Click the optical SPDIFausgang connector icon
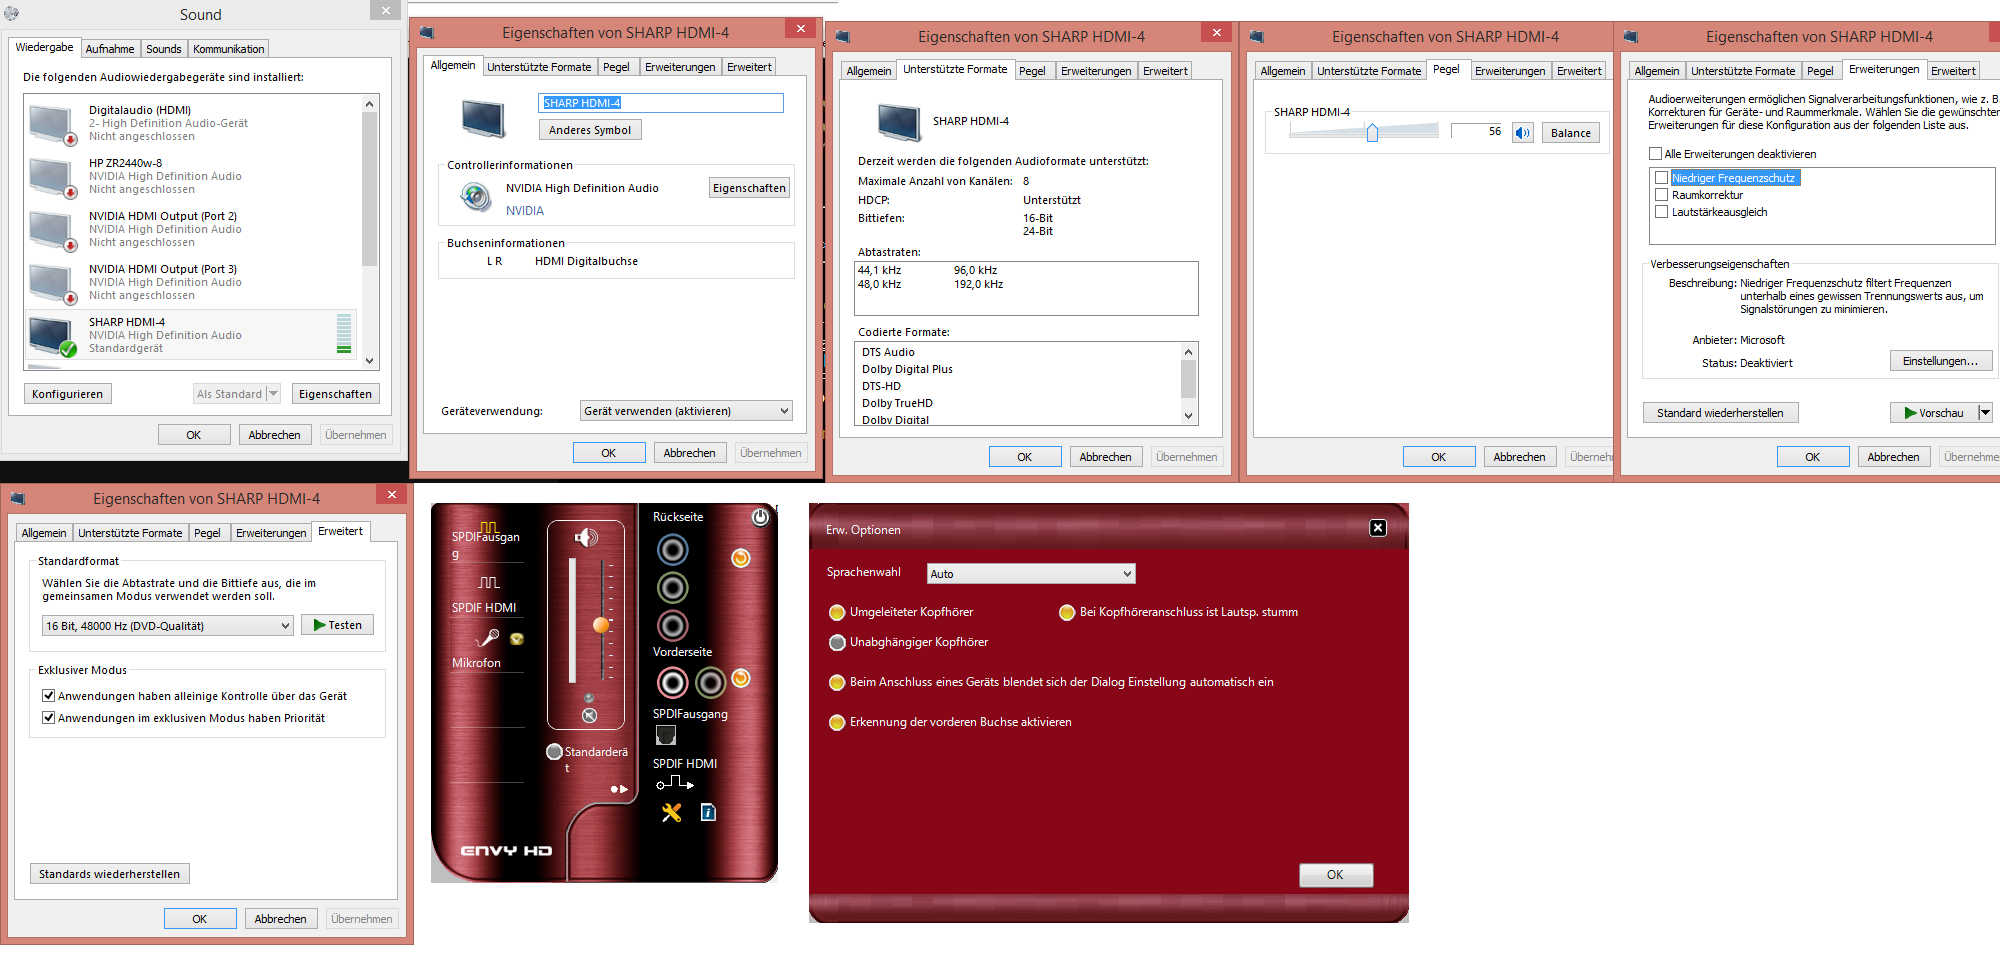This screenshot has width=2000, height=961. point(666,735)
